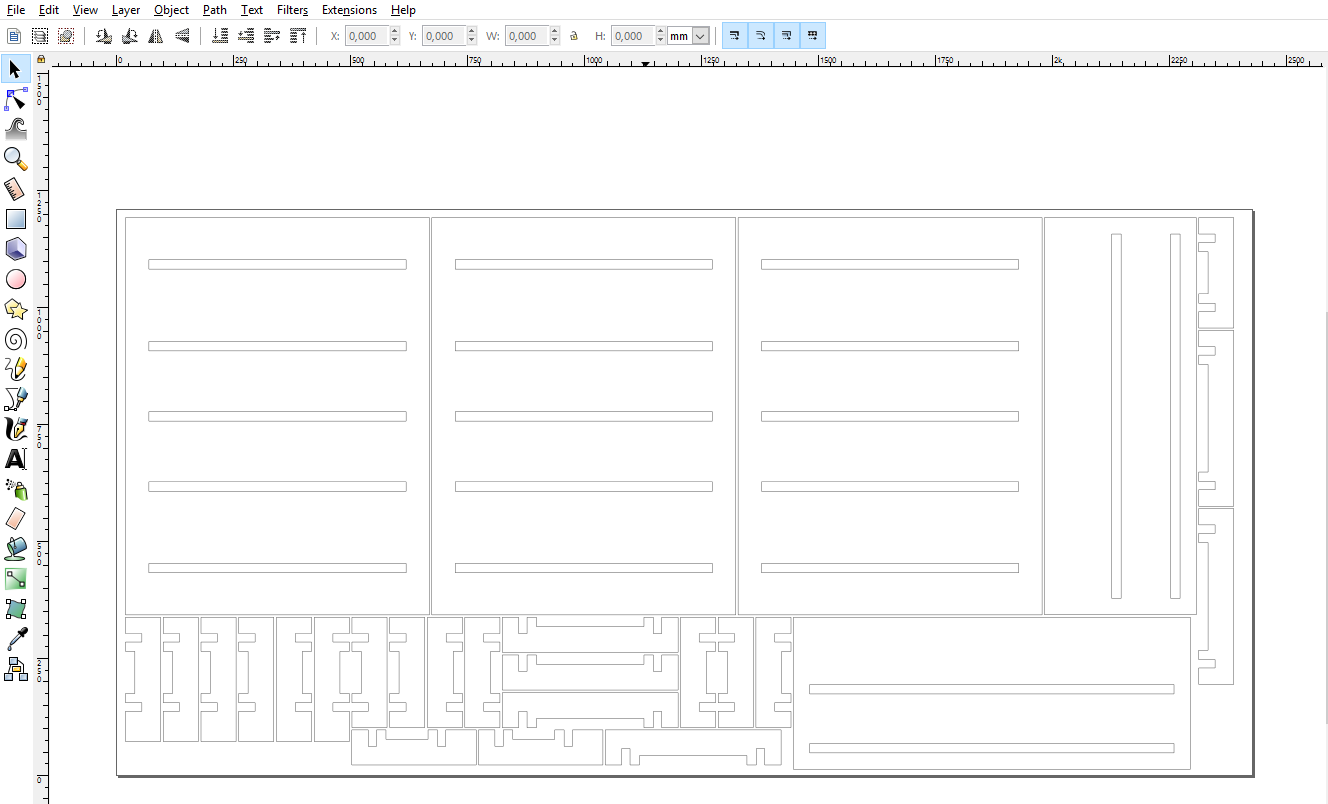Open the Object menu
Image resolution: width=1328 pixels, height=804 pixels.
click(x=171, y=10)
